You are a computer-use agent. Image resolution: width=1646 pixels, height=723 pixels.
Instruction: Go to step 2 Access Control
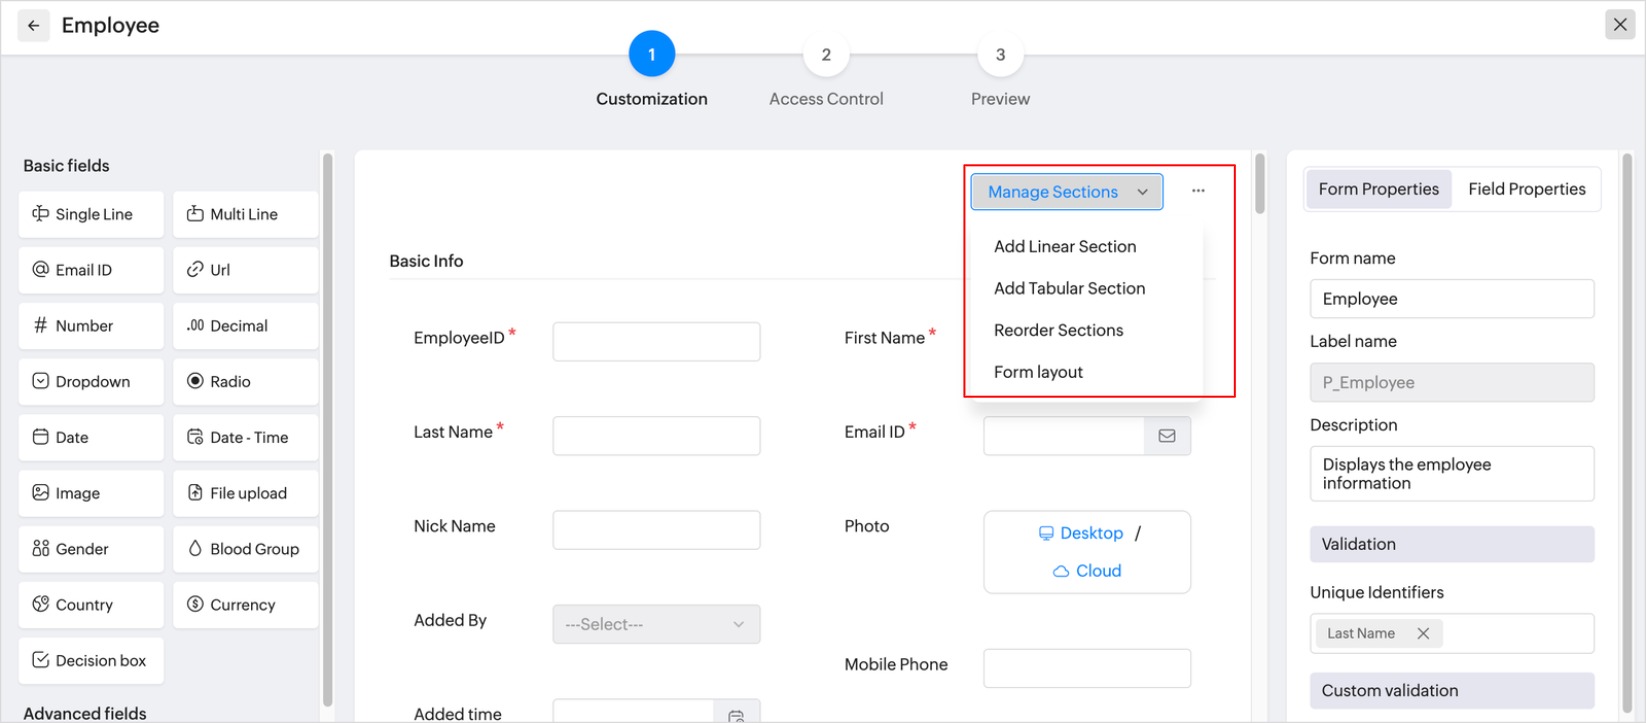pyautogui.click(x=826, y=56)
